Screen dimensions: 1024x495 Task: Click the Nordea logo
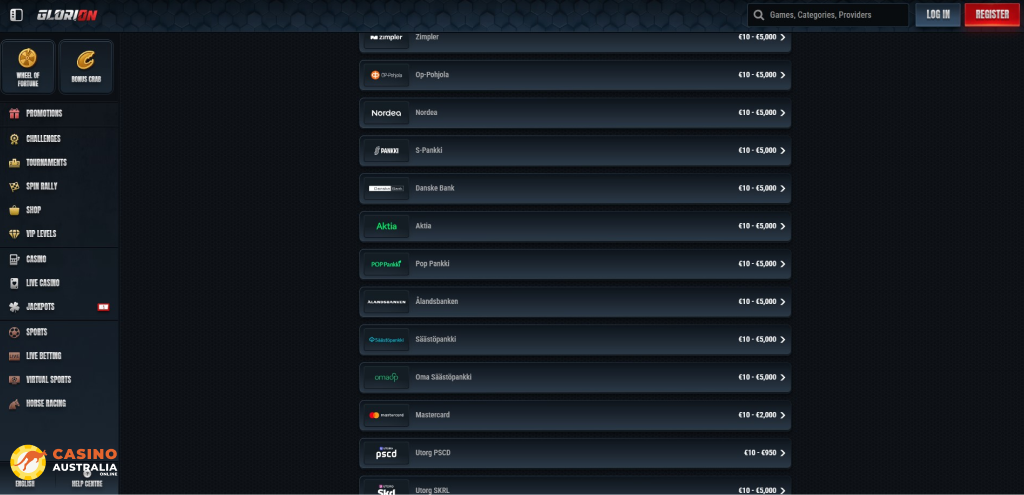[x=387, y=113]
